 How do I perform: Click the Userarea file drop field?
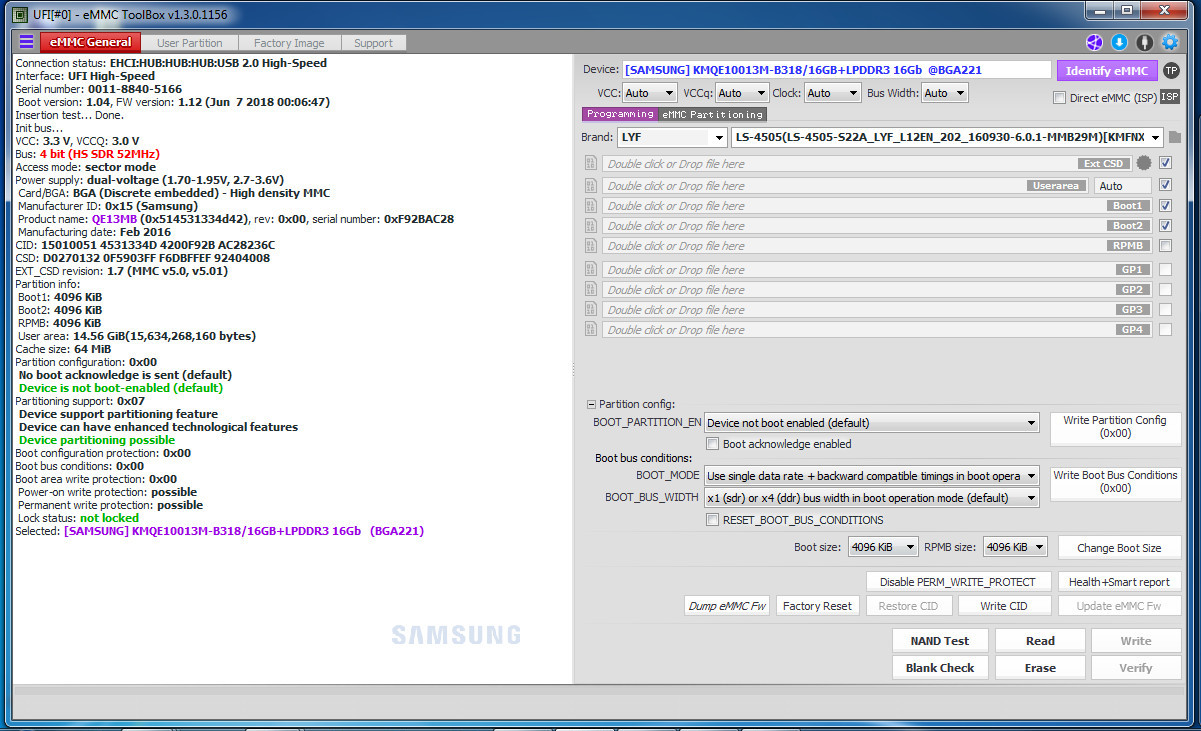[x=844, y=186]
